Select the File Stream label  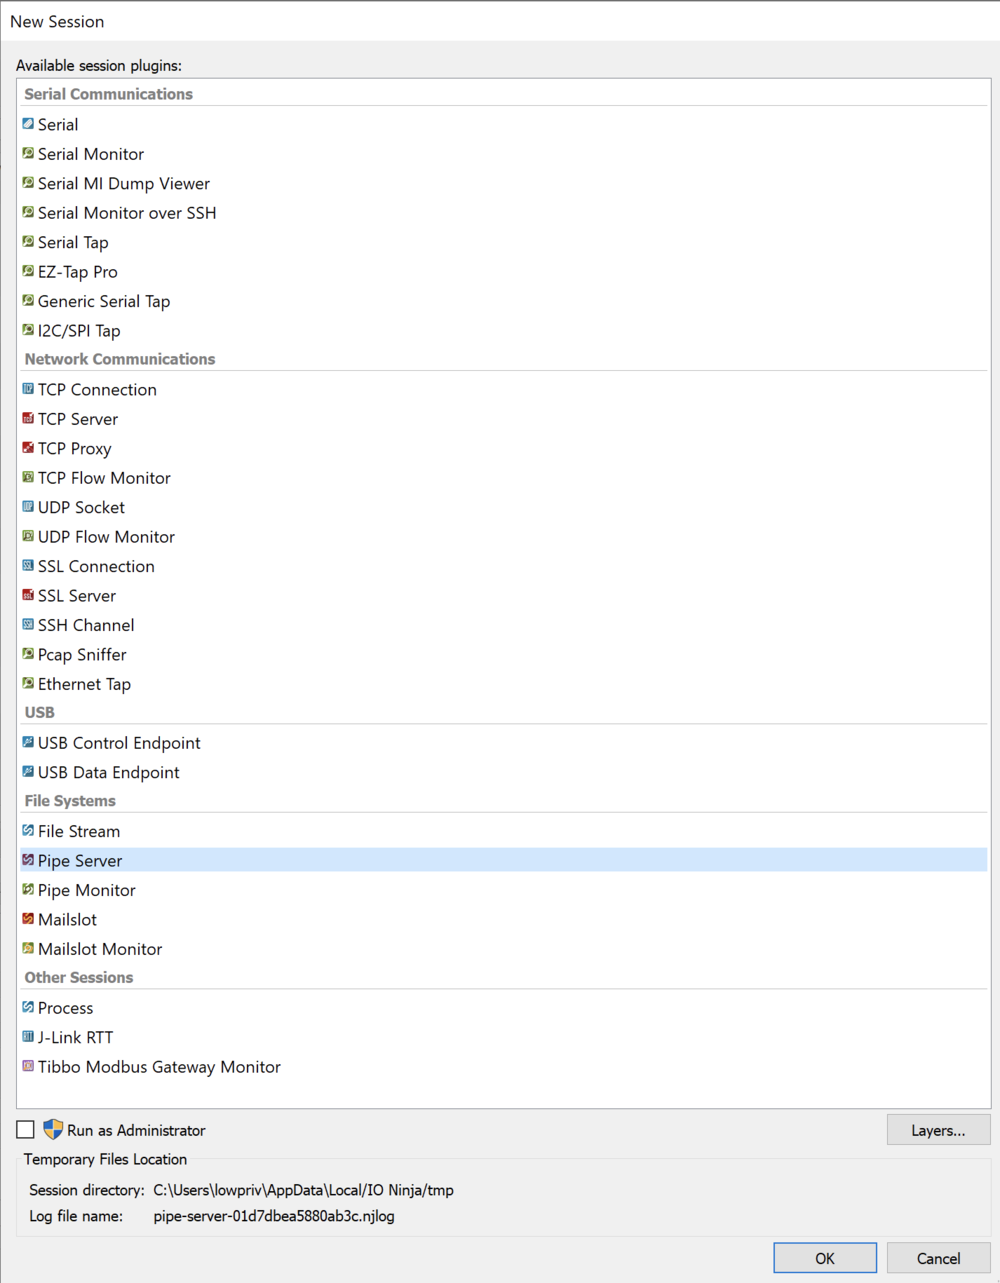tap(79, 831)
